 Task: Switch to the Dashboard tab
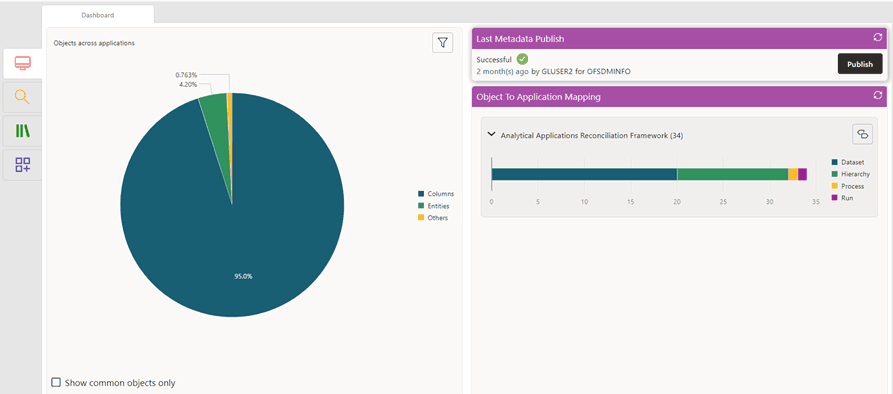tap(97, 15)
